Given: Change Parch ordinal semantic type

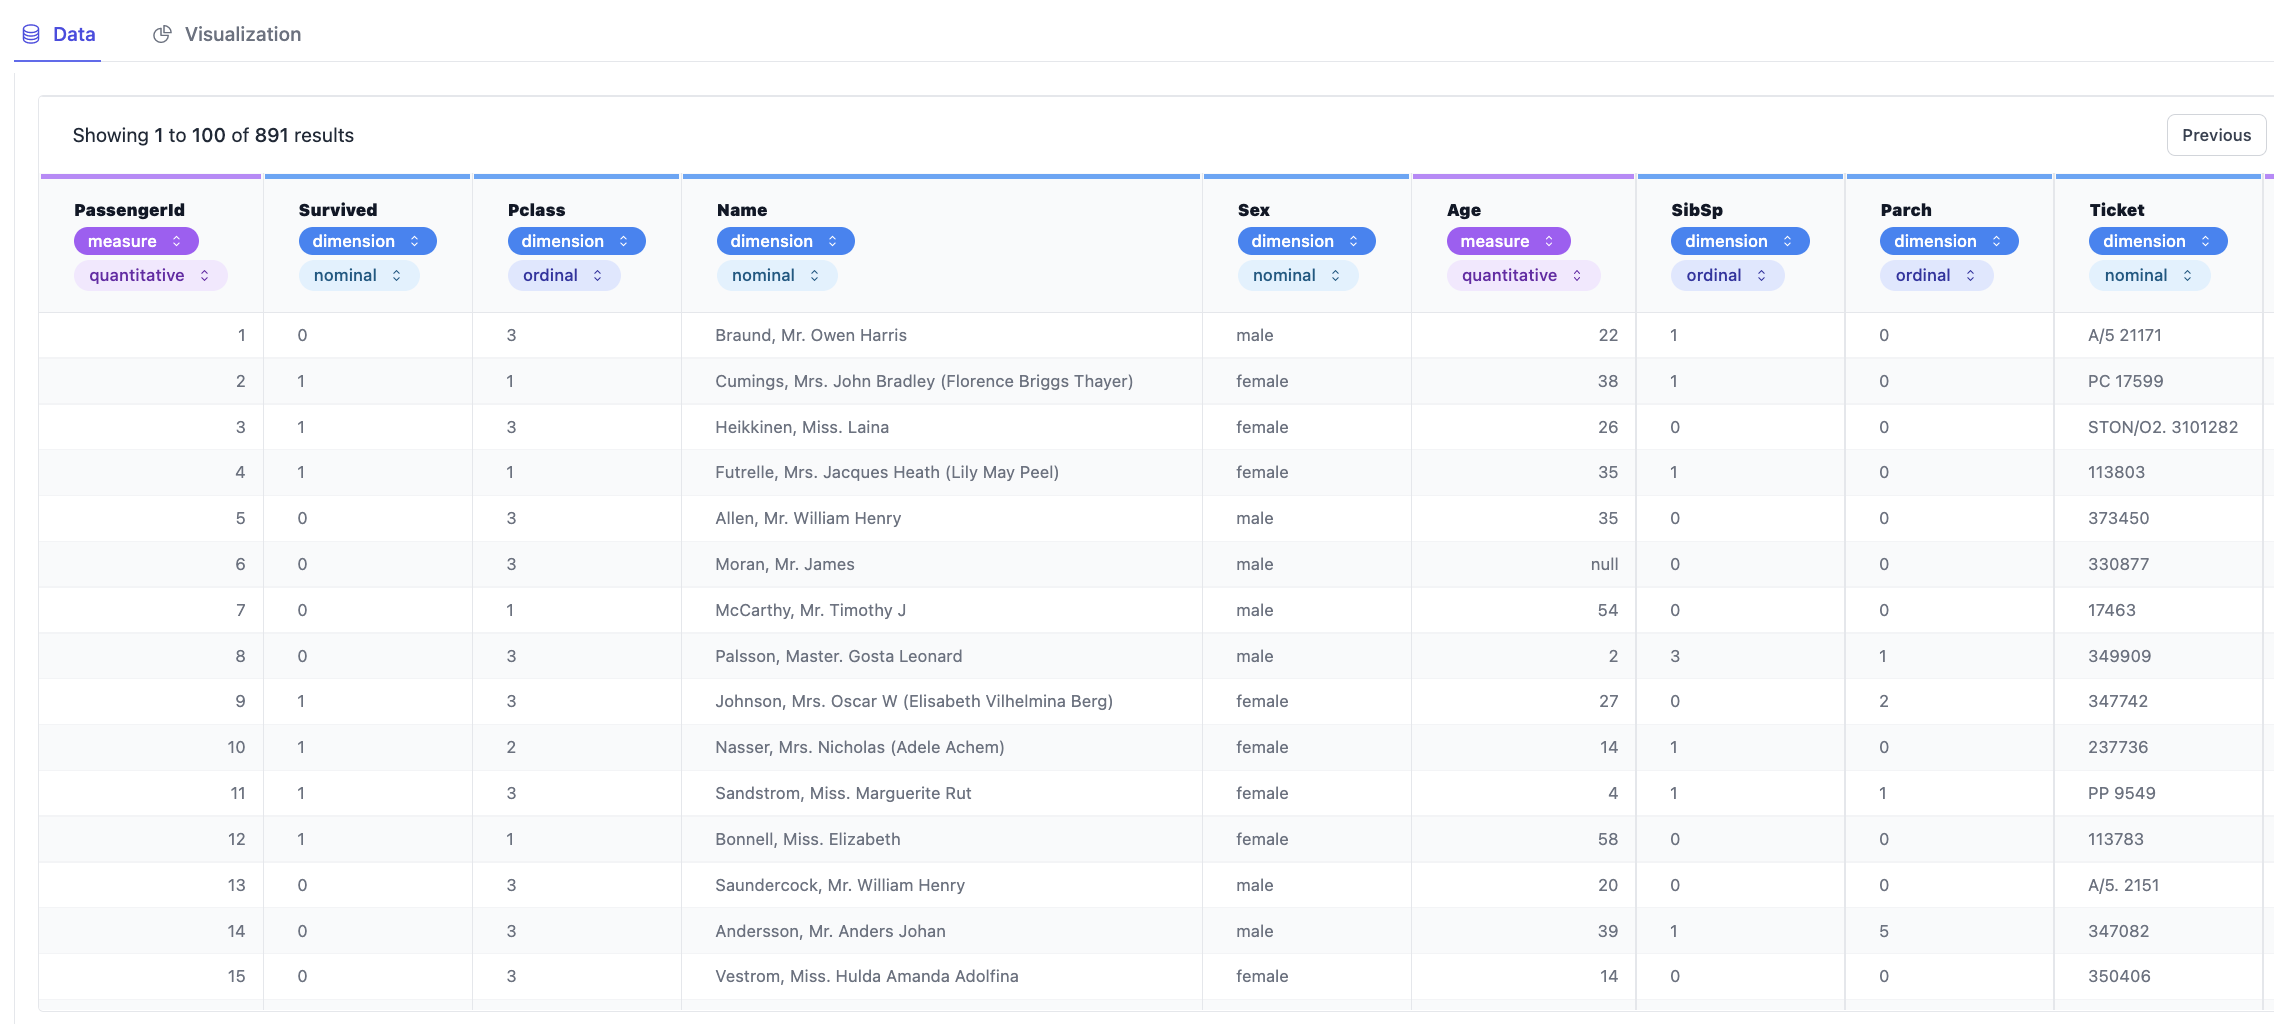Looking at the screenshot, I should (1936, 275).
